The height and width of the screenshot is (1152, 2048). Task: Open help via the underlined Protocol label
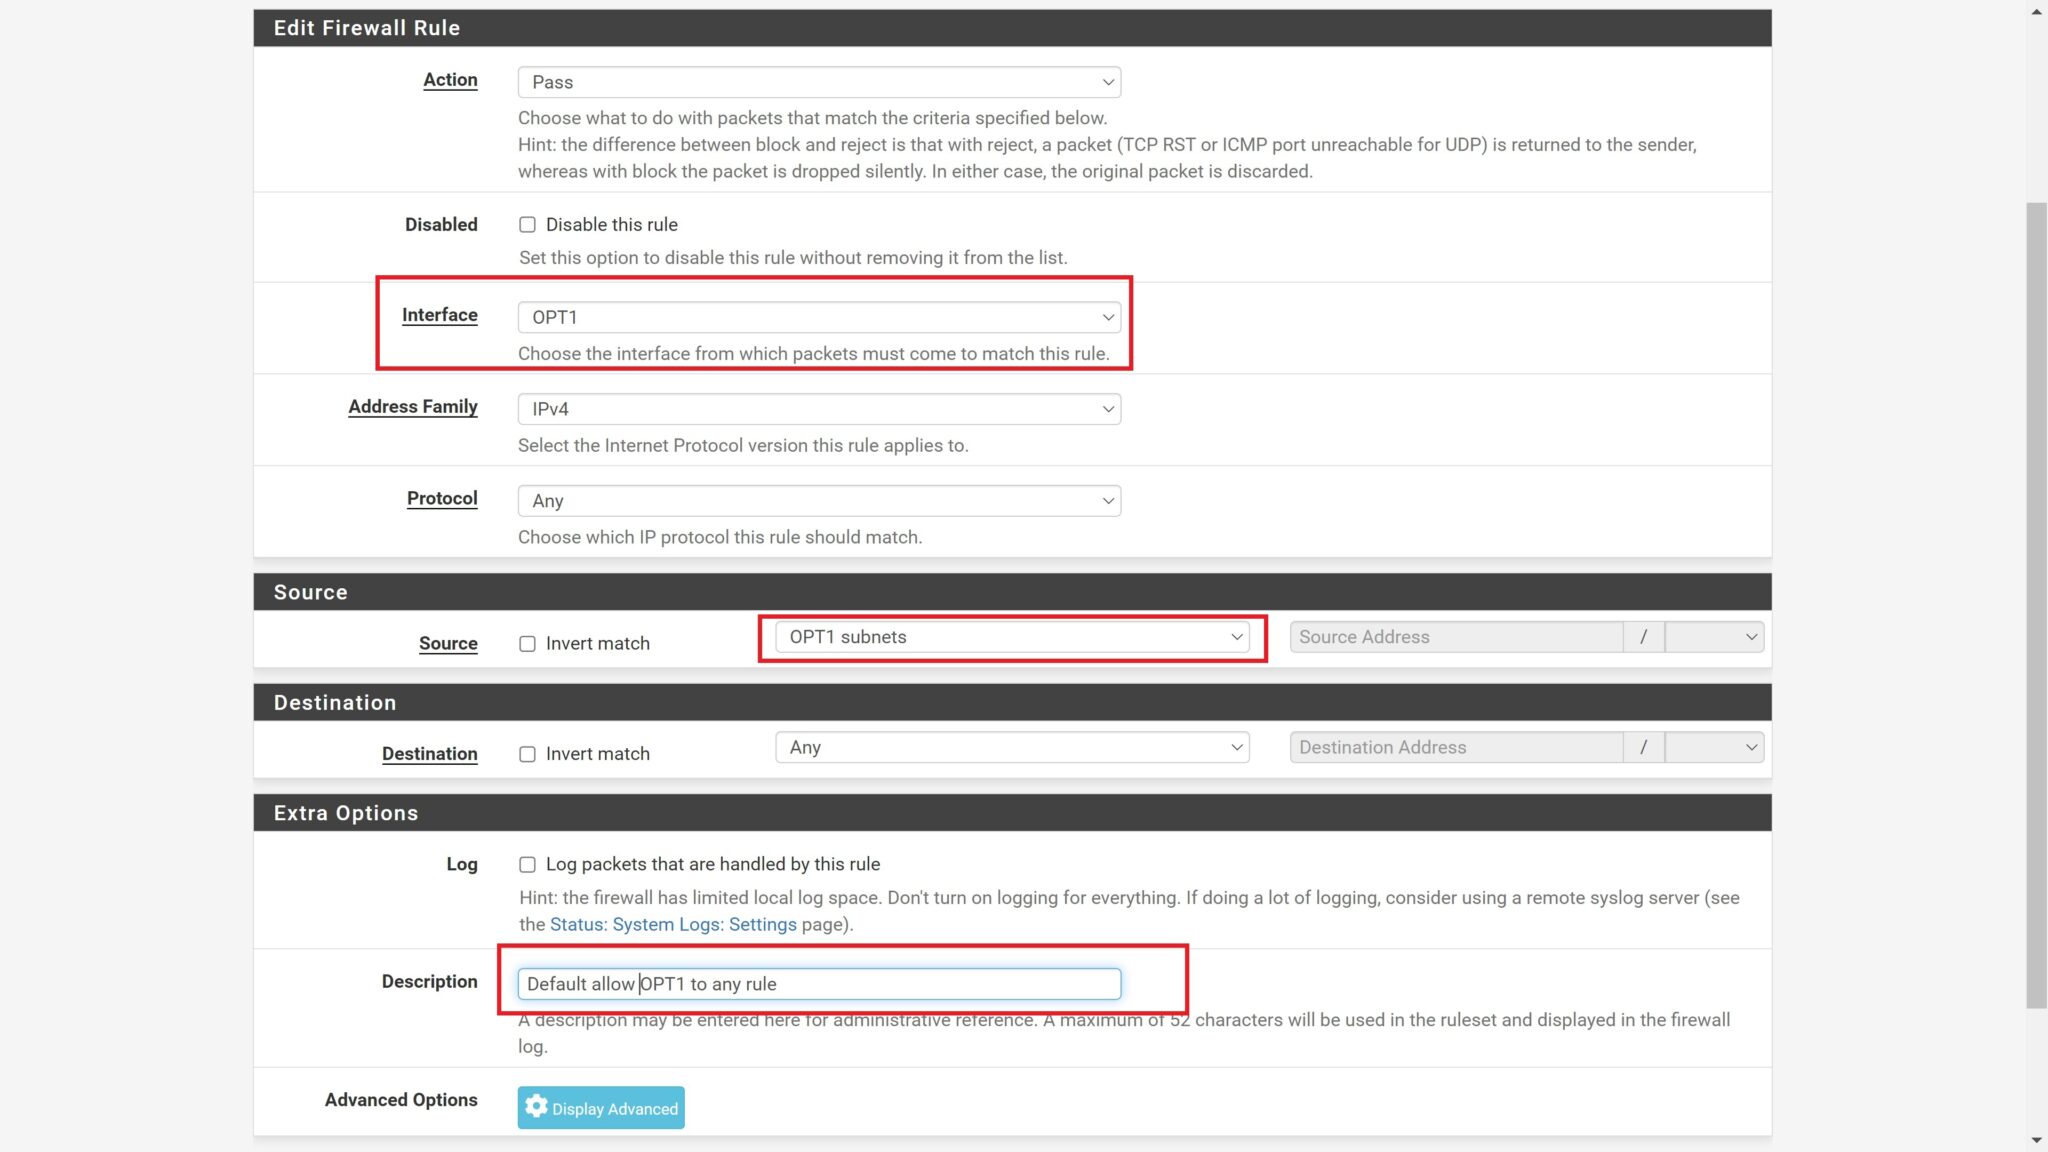click(442, 497)
